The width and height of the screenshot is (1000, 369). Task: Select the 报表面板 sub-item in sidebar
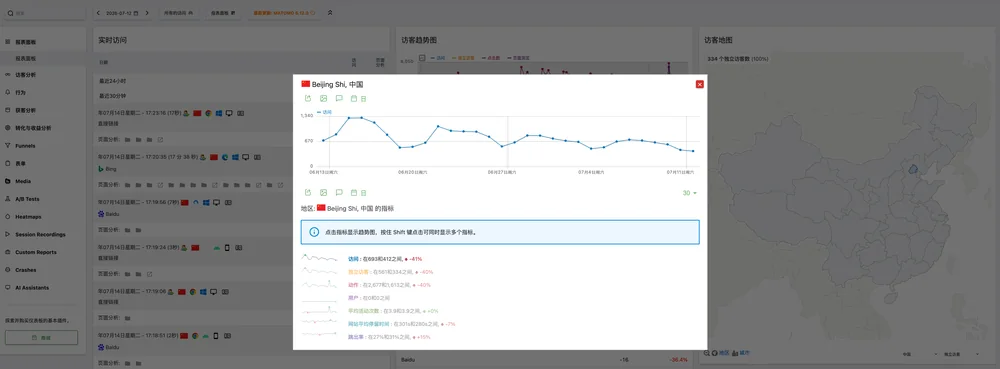[x=43, y=58]
